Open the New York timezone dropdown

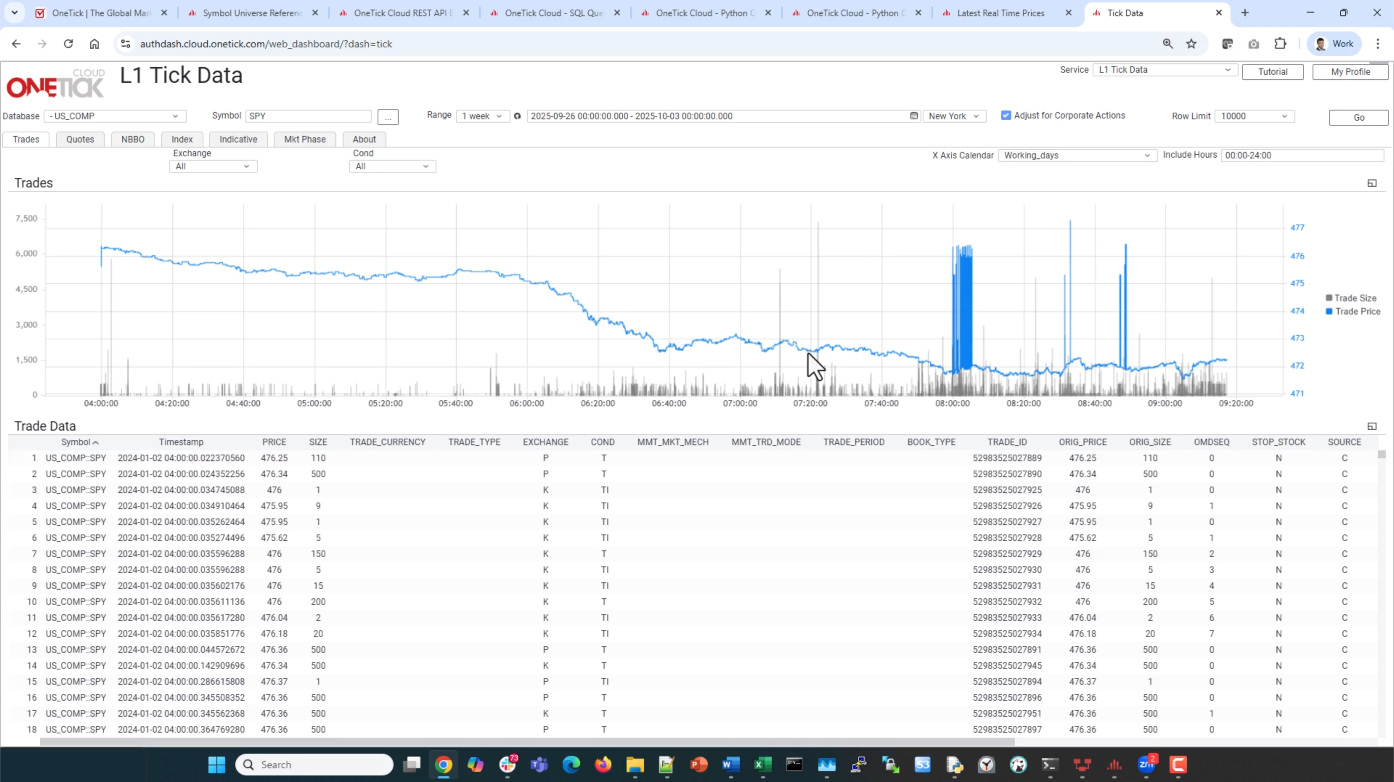953,115
